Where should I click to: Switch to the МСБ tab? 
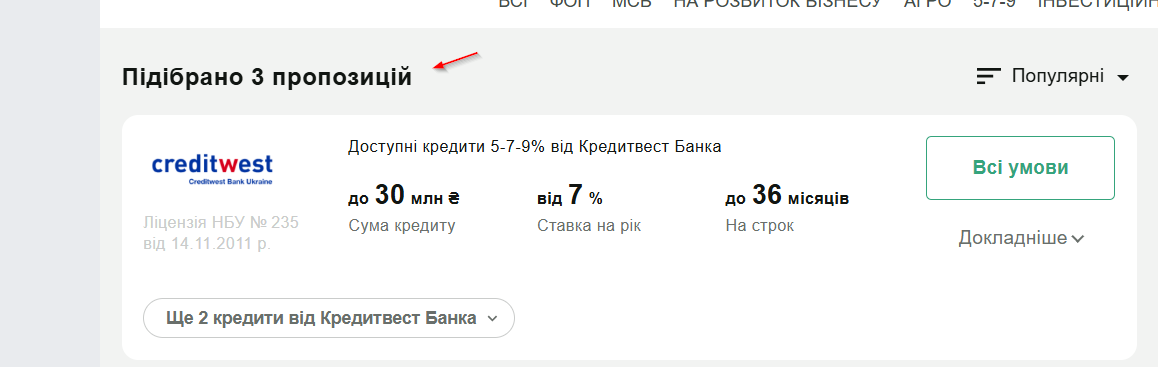631,4
